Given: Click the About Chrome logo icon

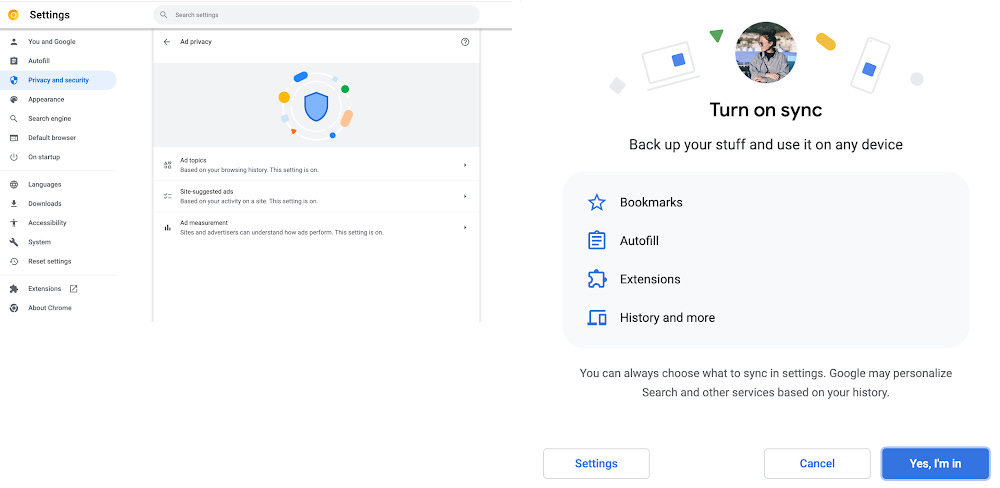Looking at the screenshot, I should (14, 307).
